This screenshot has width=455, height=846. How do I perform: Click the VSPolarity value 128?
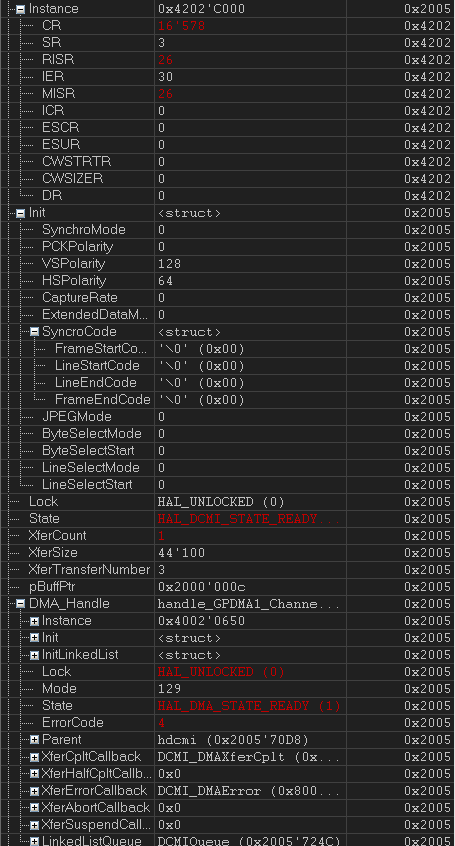click(169, 264)
